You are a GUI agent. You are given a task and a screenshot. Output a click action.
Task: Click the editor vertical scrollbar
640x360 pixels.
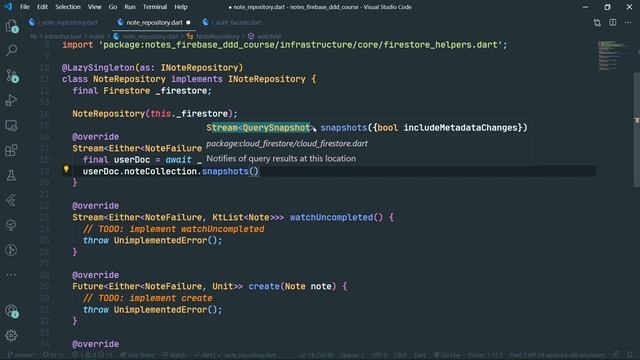point(637,130)
